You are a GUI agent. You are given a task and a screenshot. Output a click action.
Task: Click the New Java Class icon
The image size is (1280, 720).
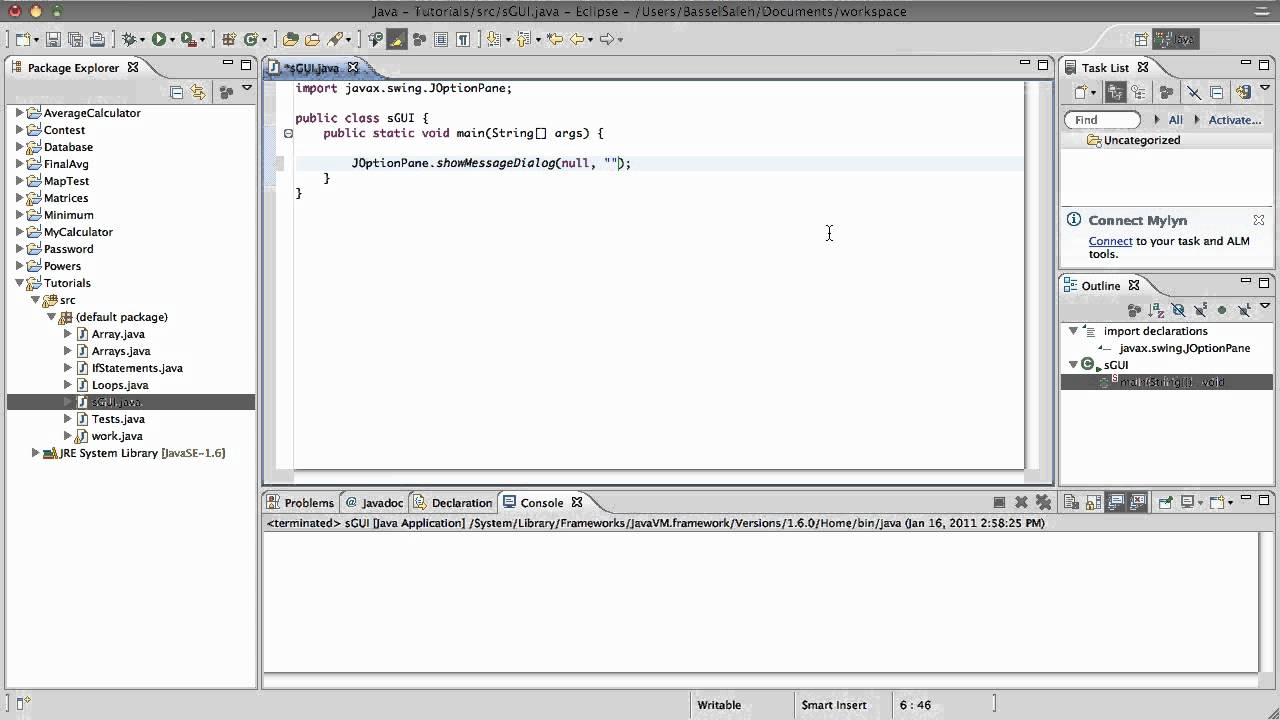click(251, 39)
